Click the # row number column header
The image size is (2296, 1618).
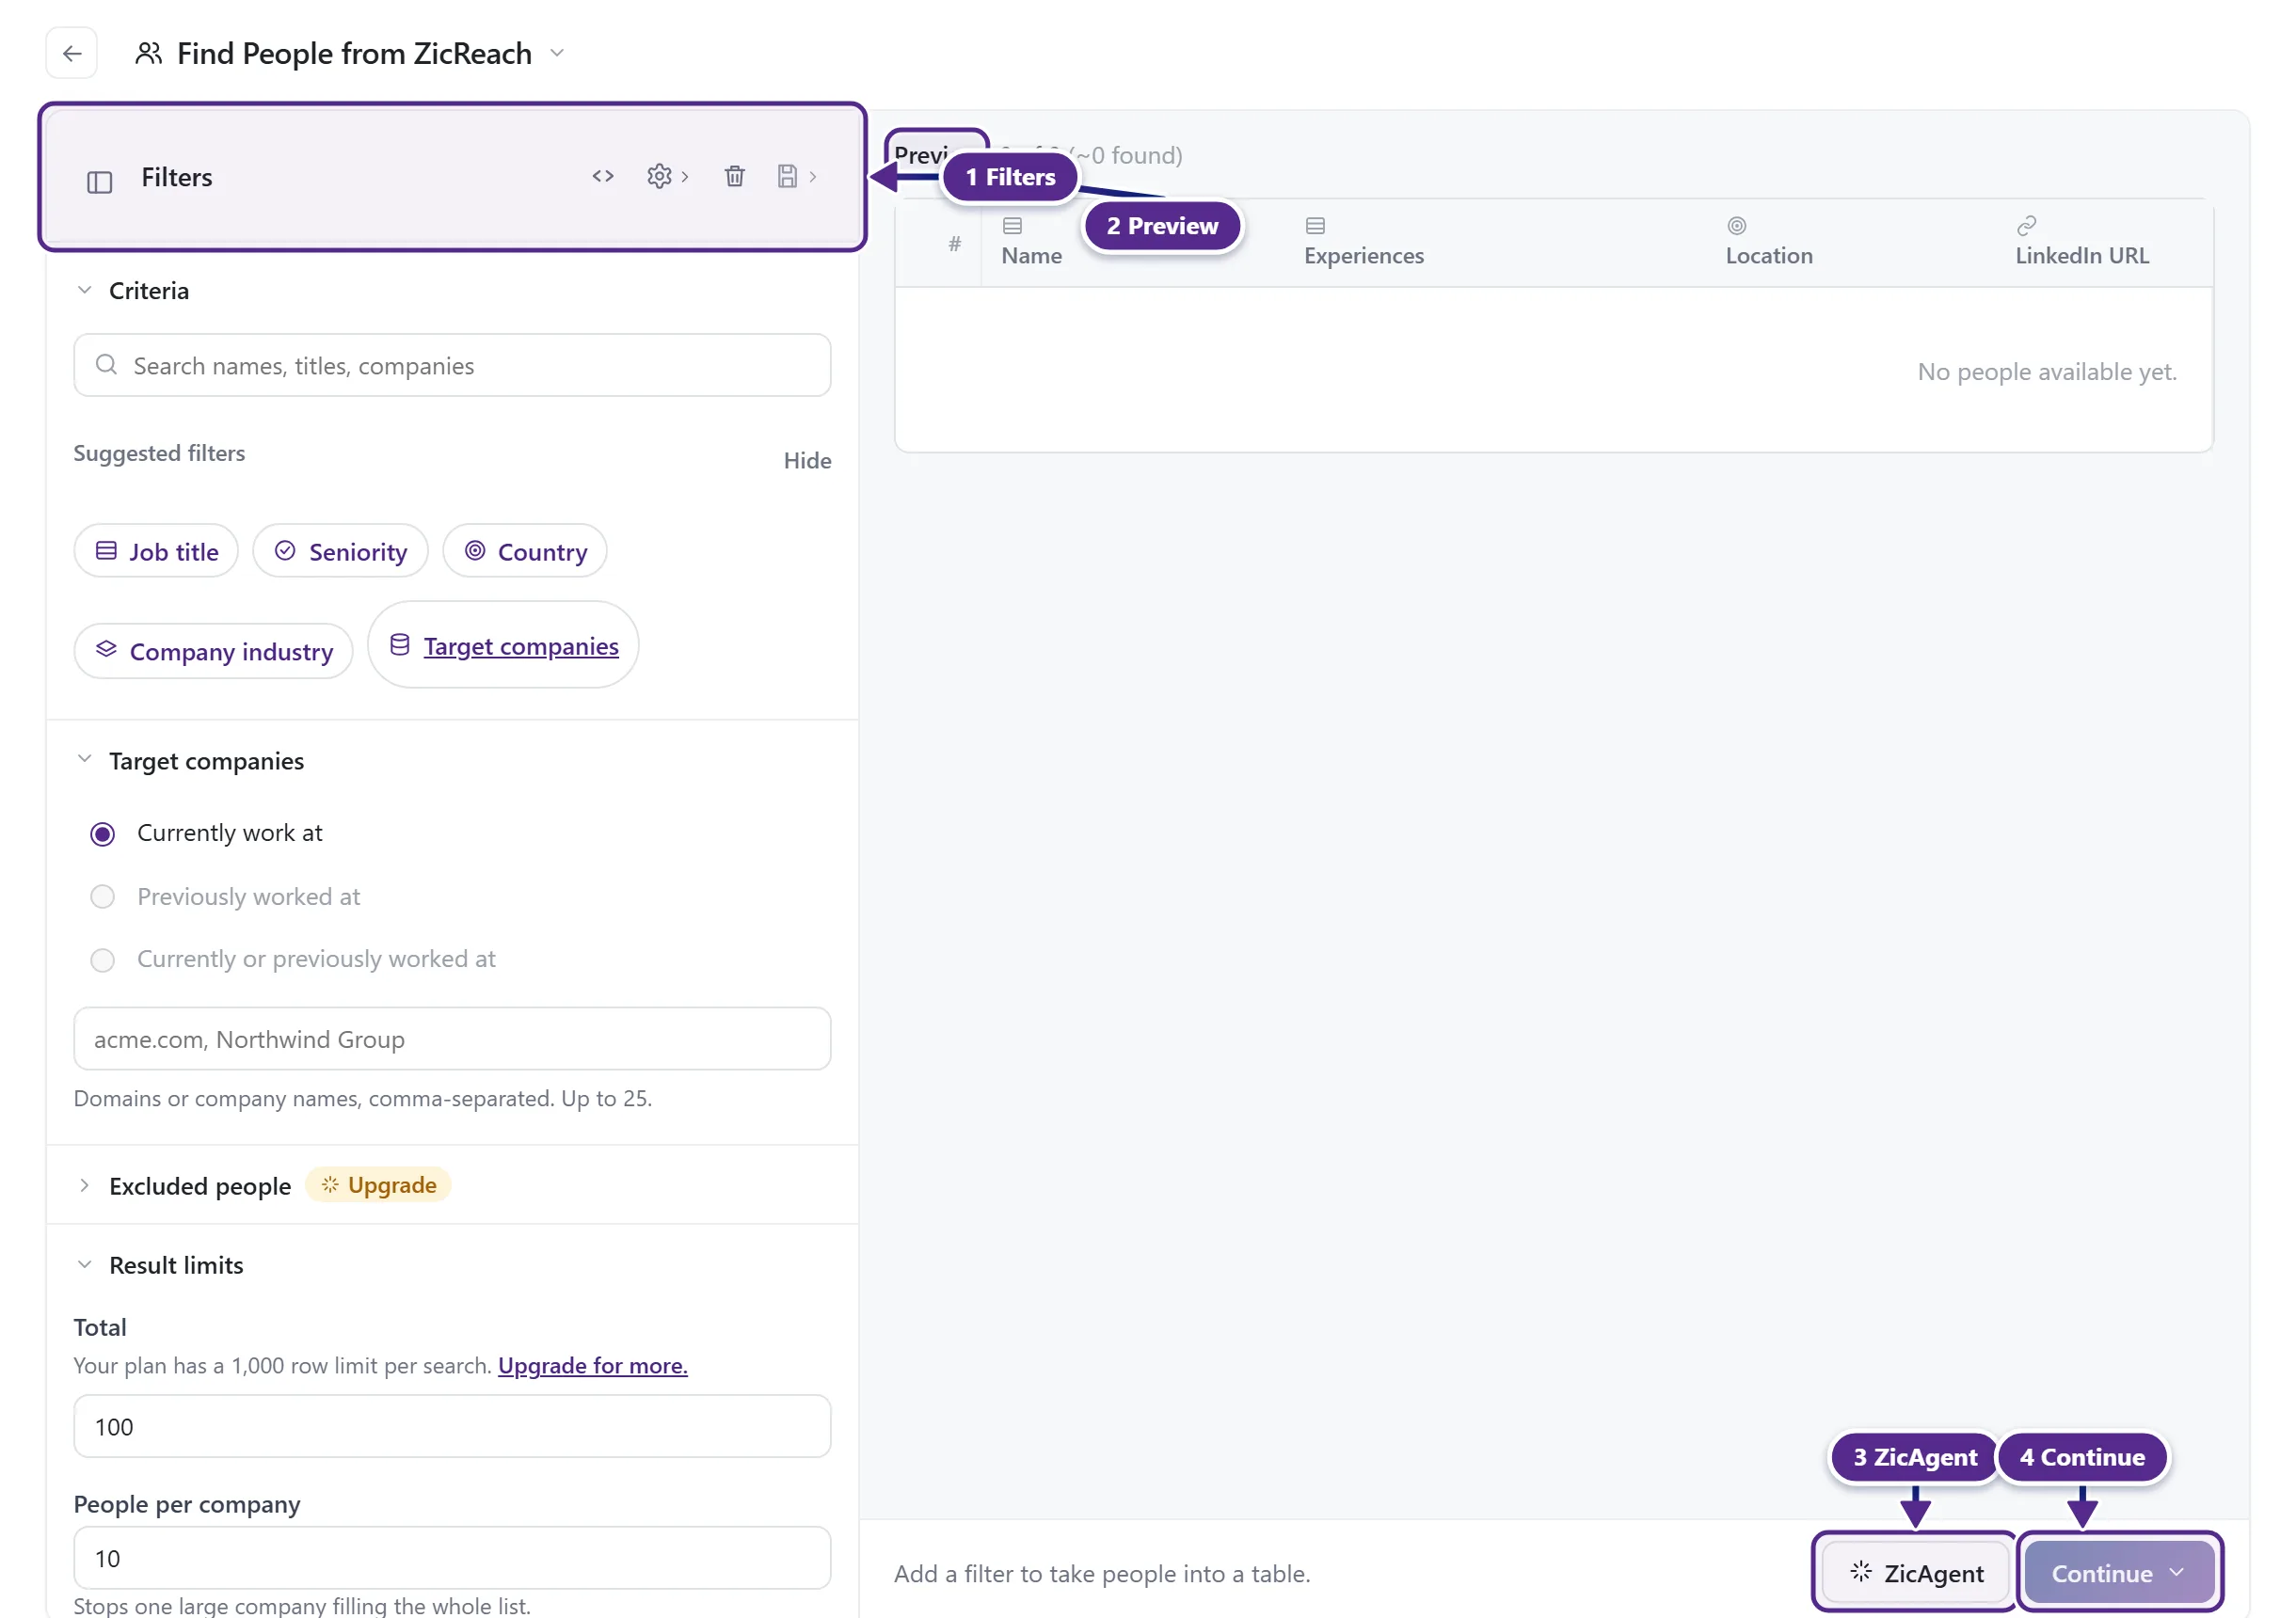[954, 244]
